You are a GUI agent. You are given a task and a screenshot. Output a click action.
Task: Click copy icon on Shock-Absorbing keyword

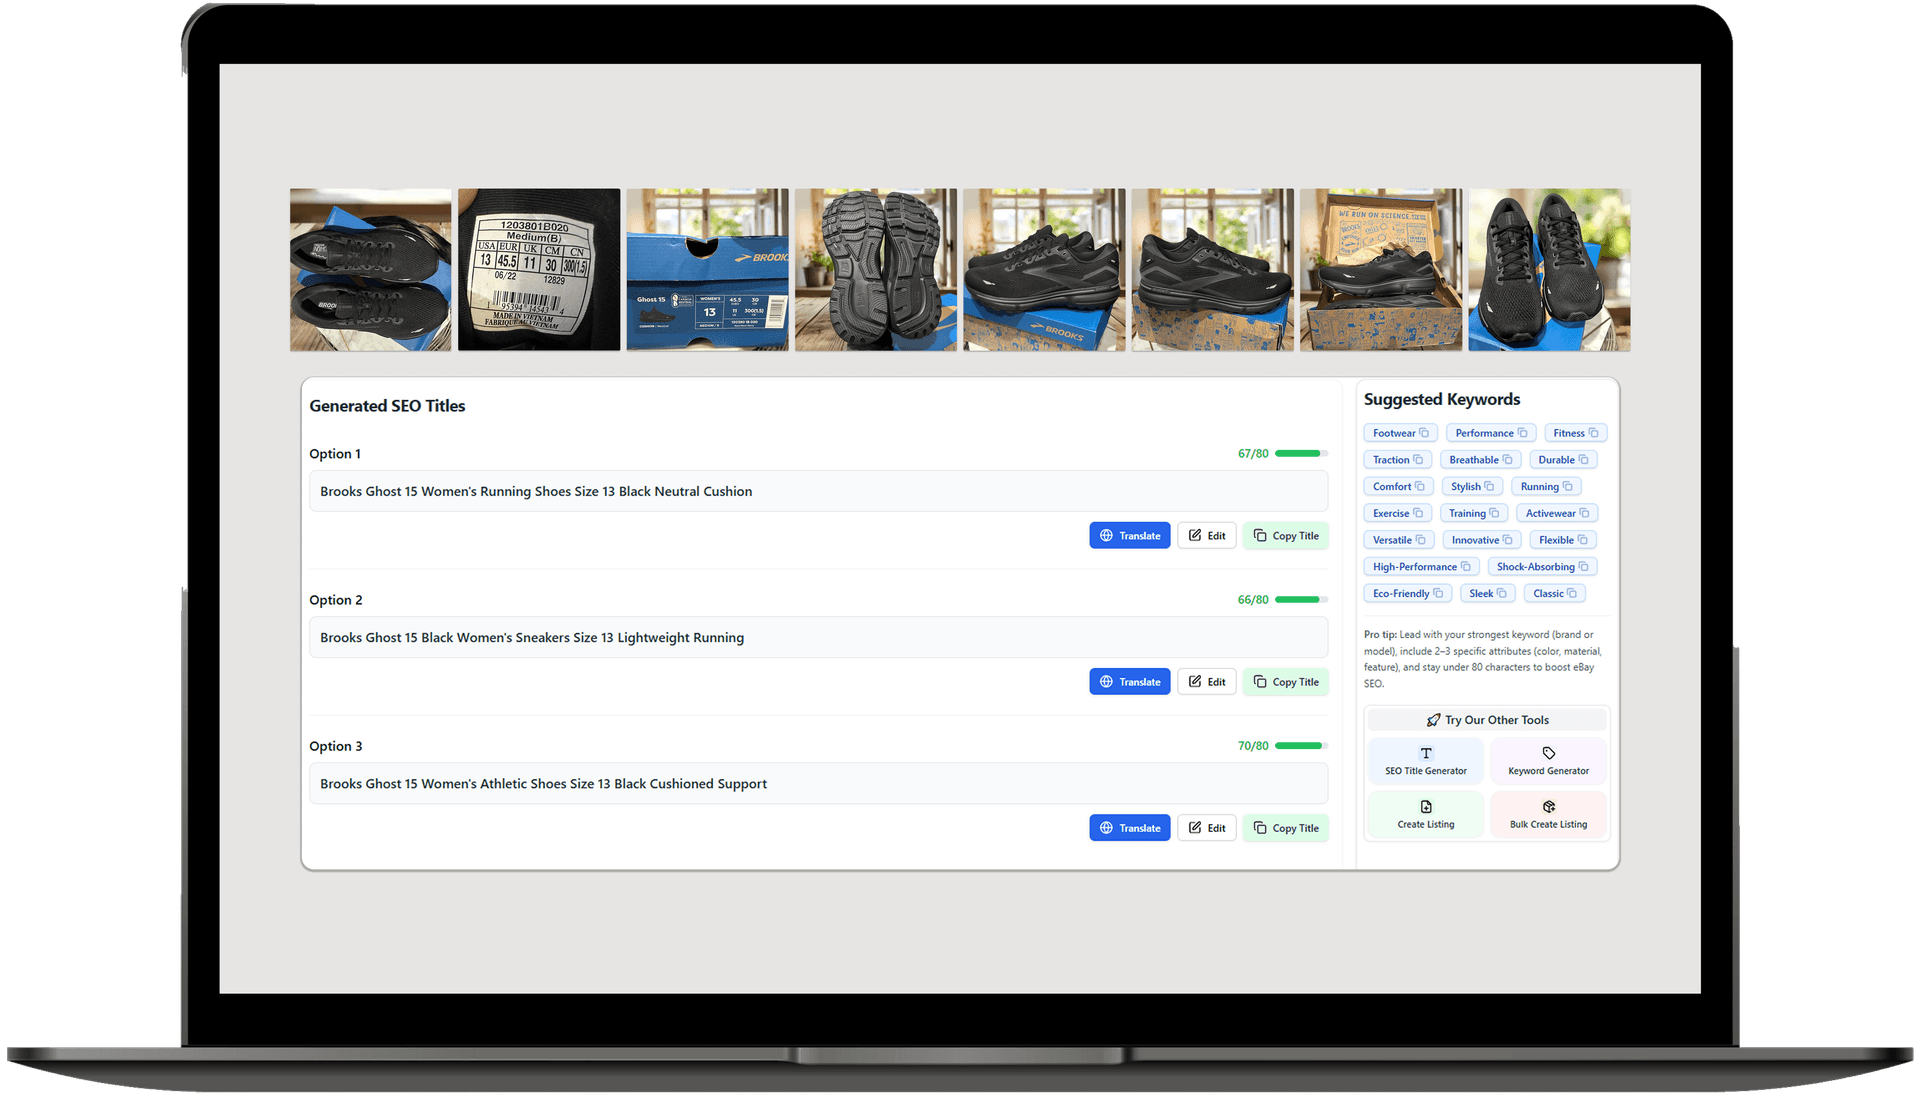click(1583, 567)
